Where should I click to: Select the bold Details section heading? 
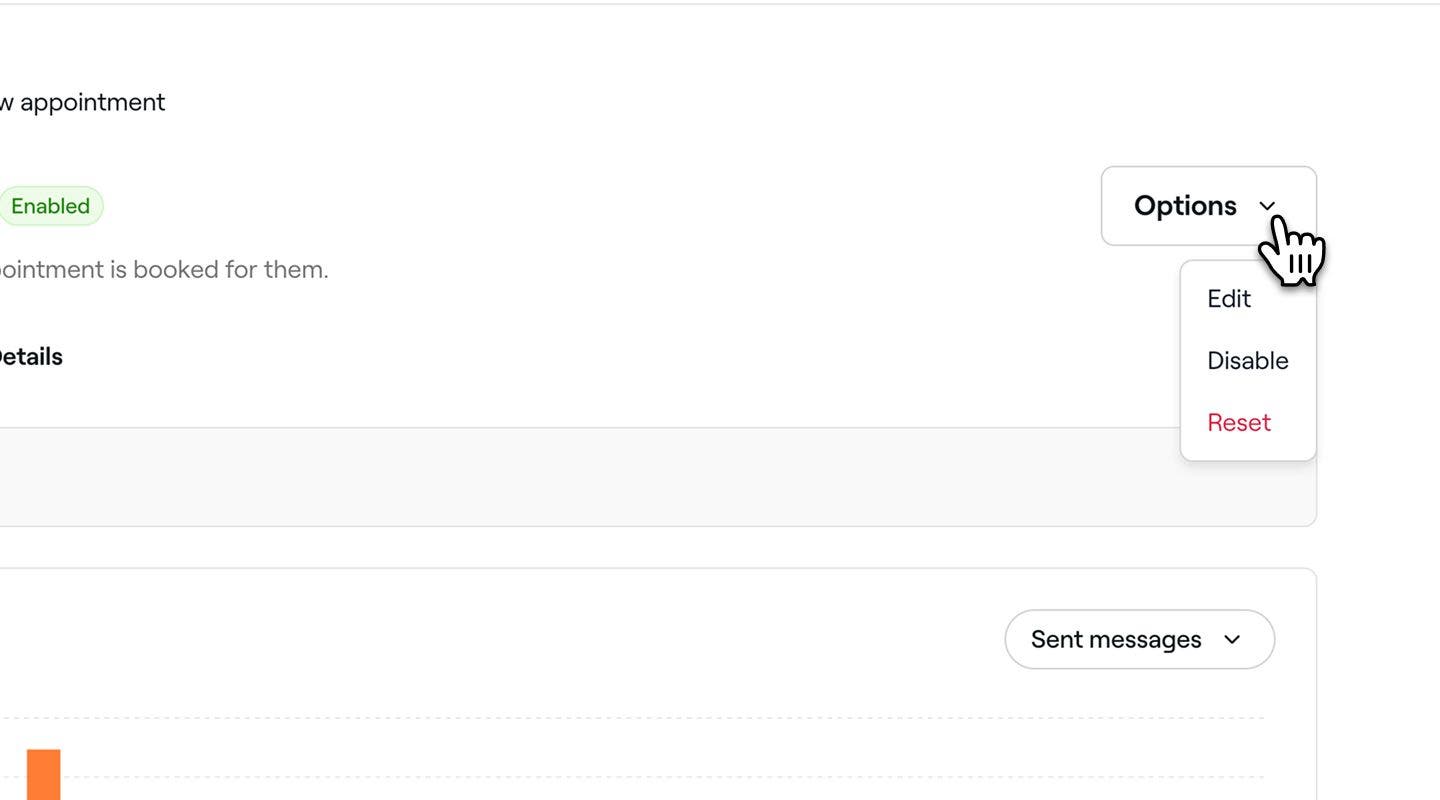point(29,357)
